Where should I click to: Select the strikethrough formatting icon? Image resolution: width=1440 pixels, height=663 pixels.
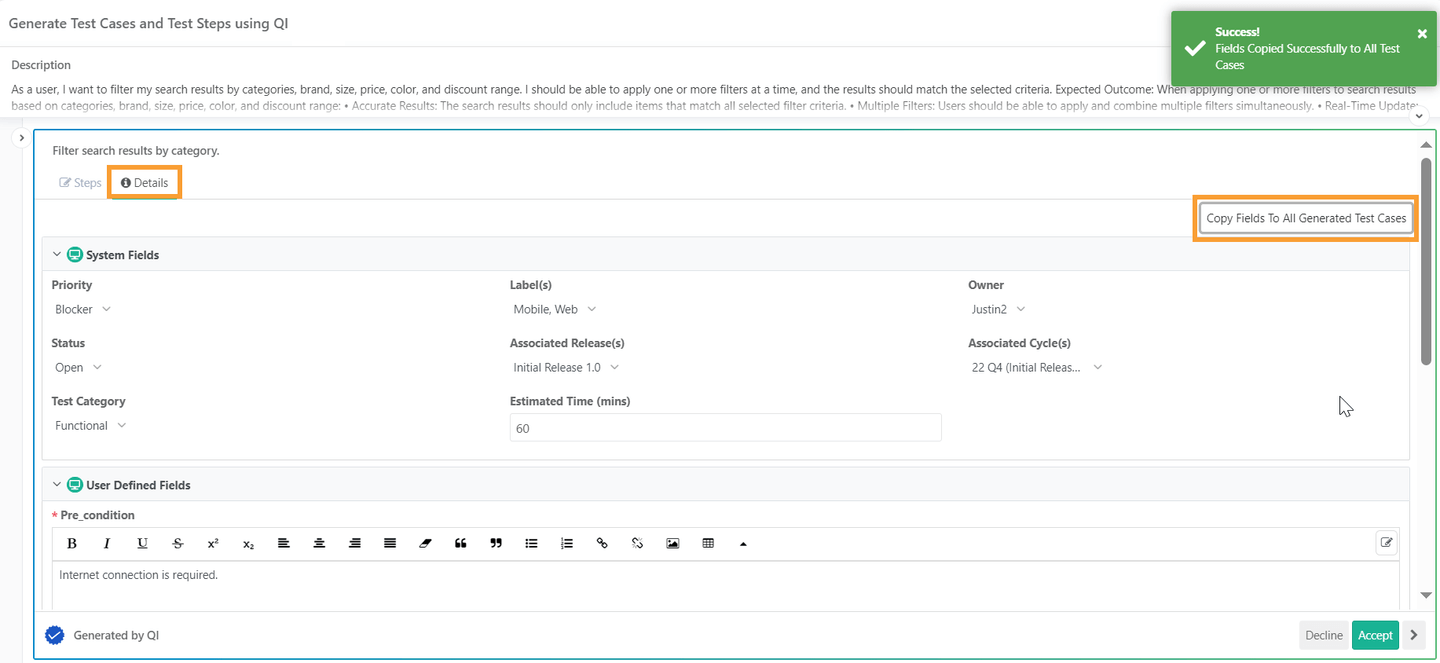coord(177,543)
